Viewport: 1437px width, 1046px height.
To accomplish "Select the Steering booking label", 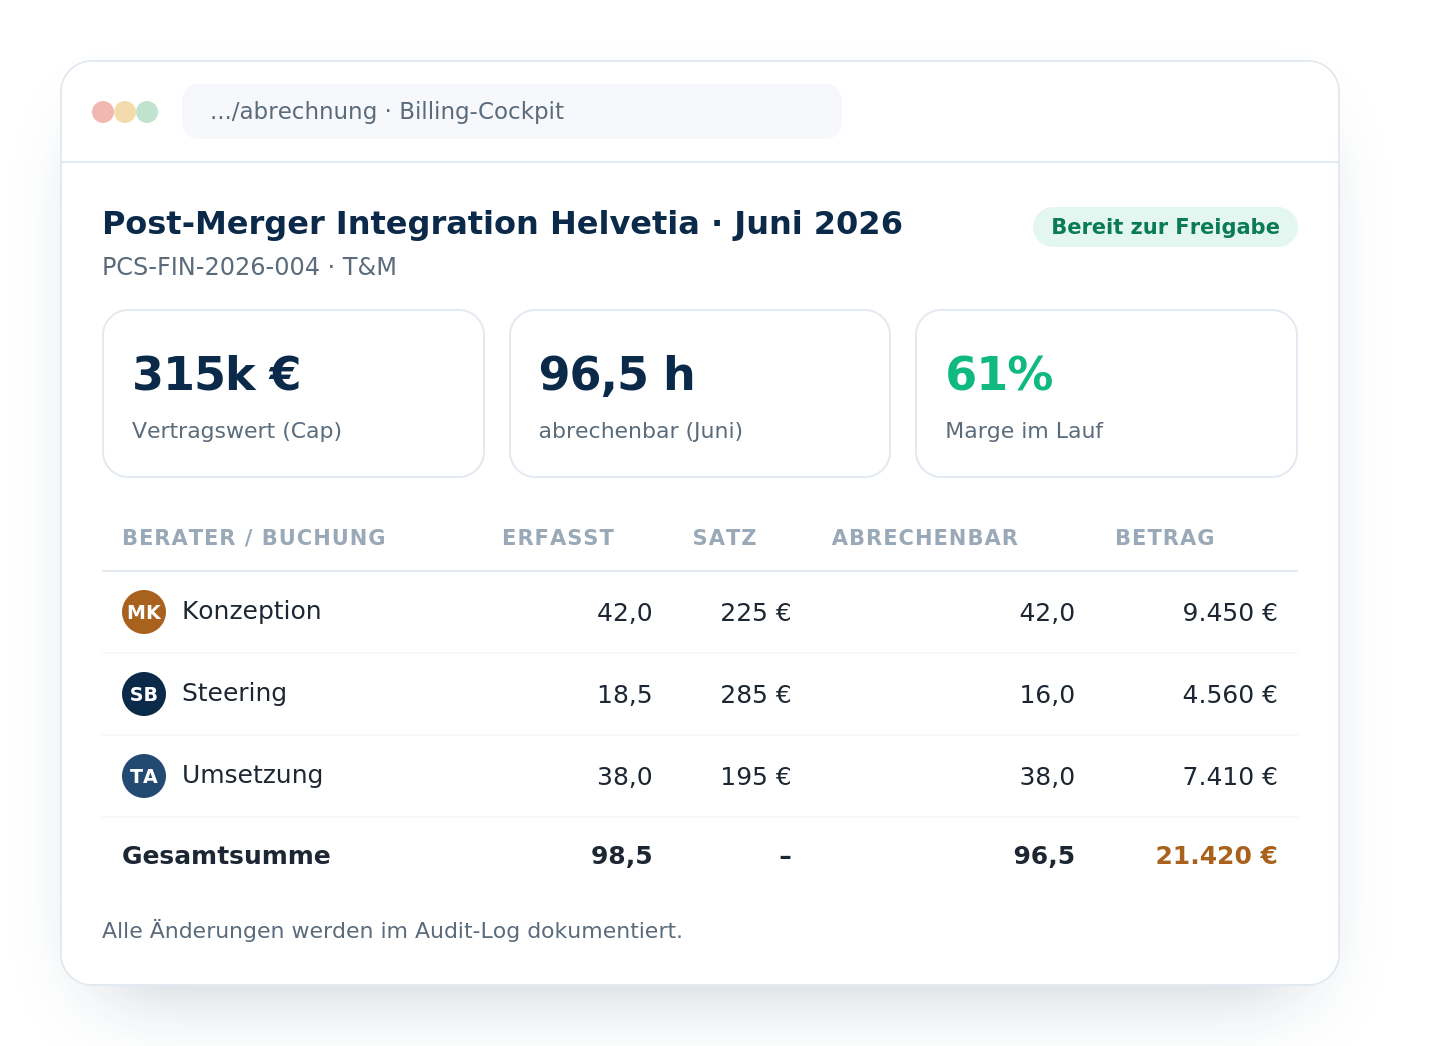I will tap(234, 693).
